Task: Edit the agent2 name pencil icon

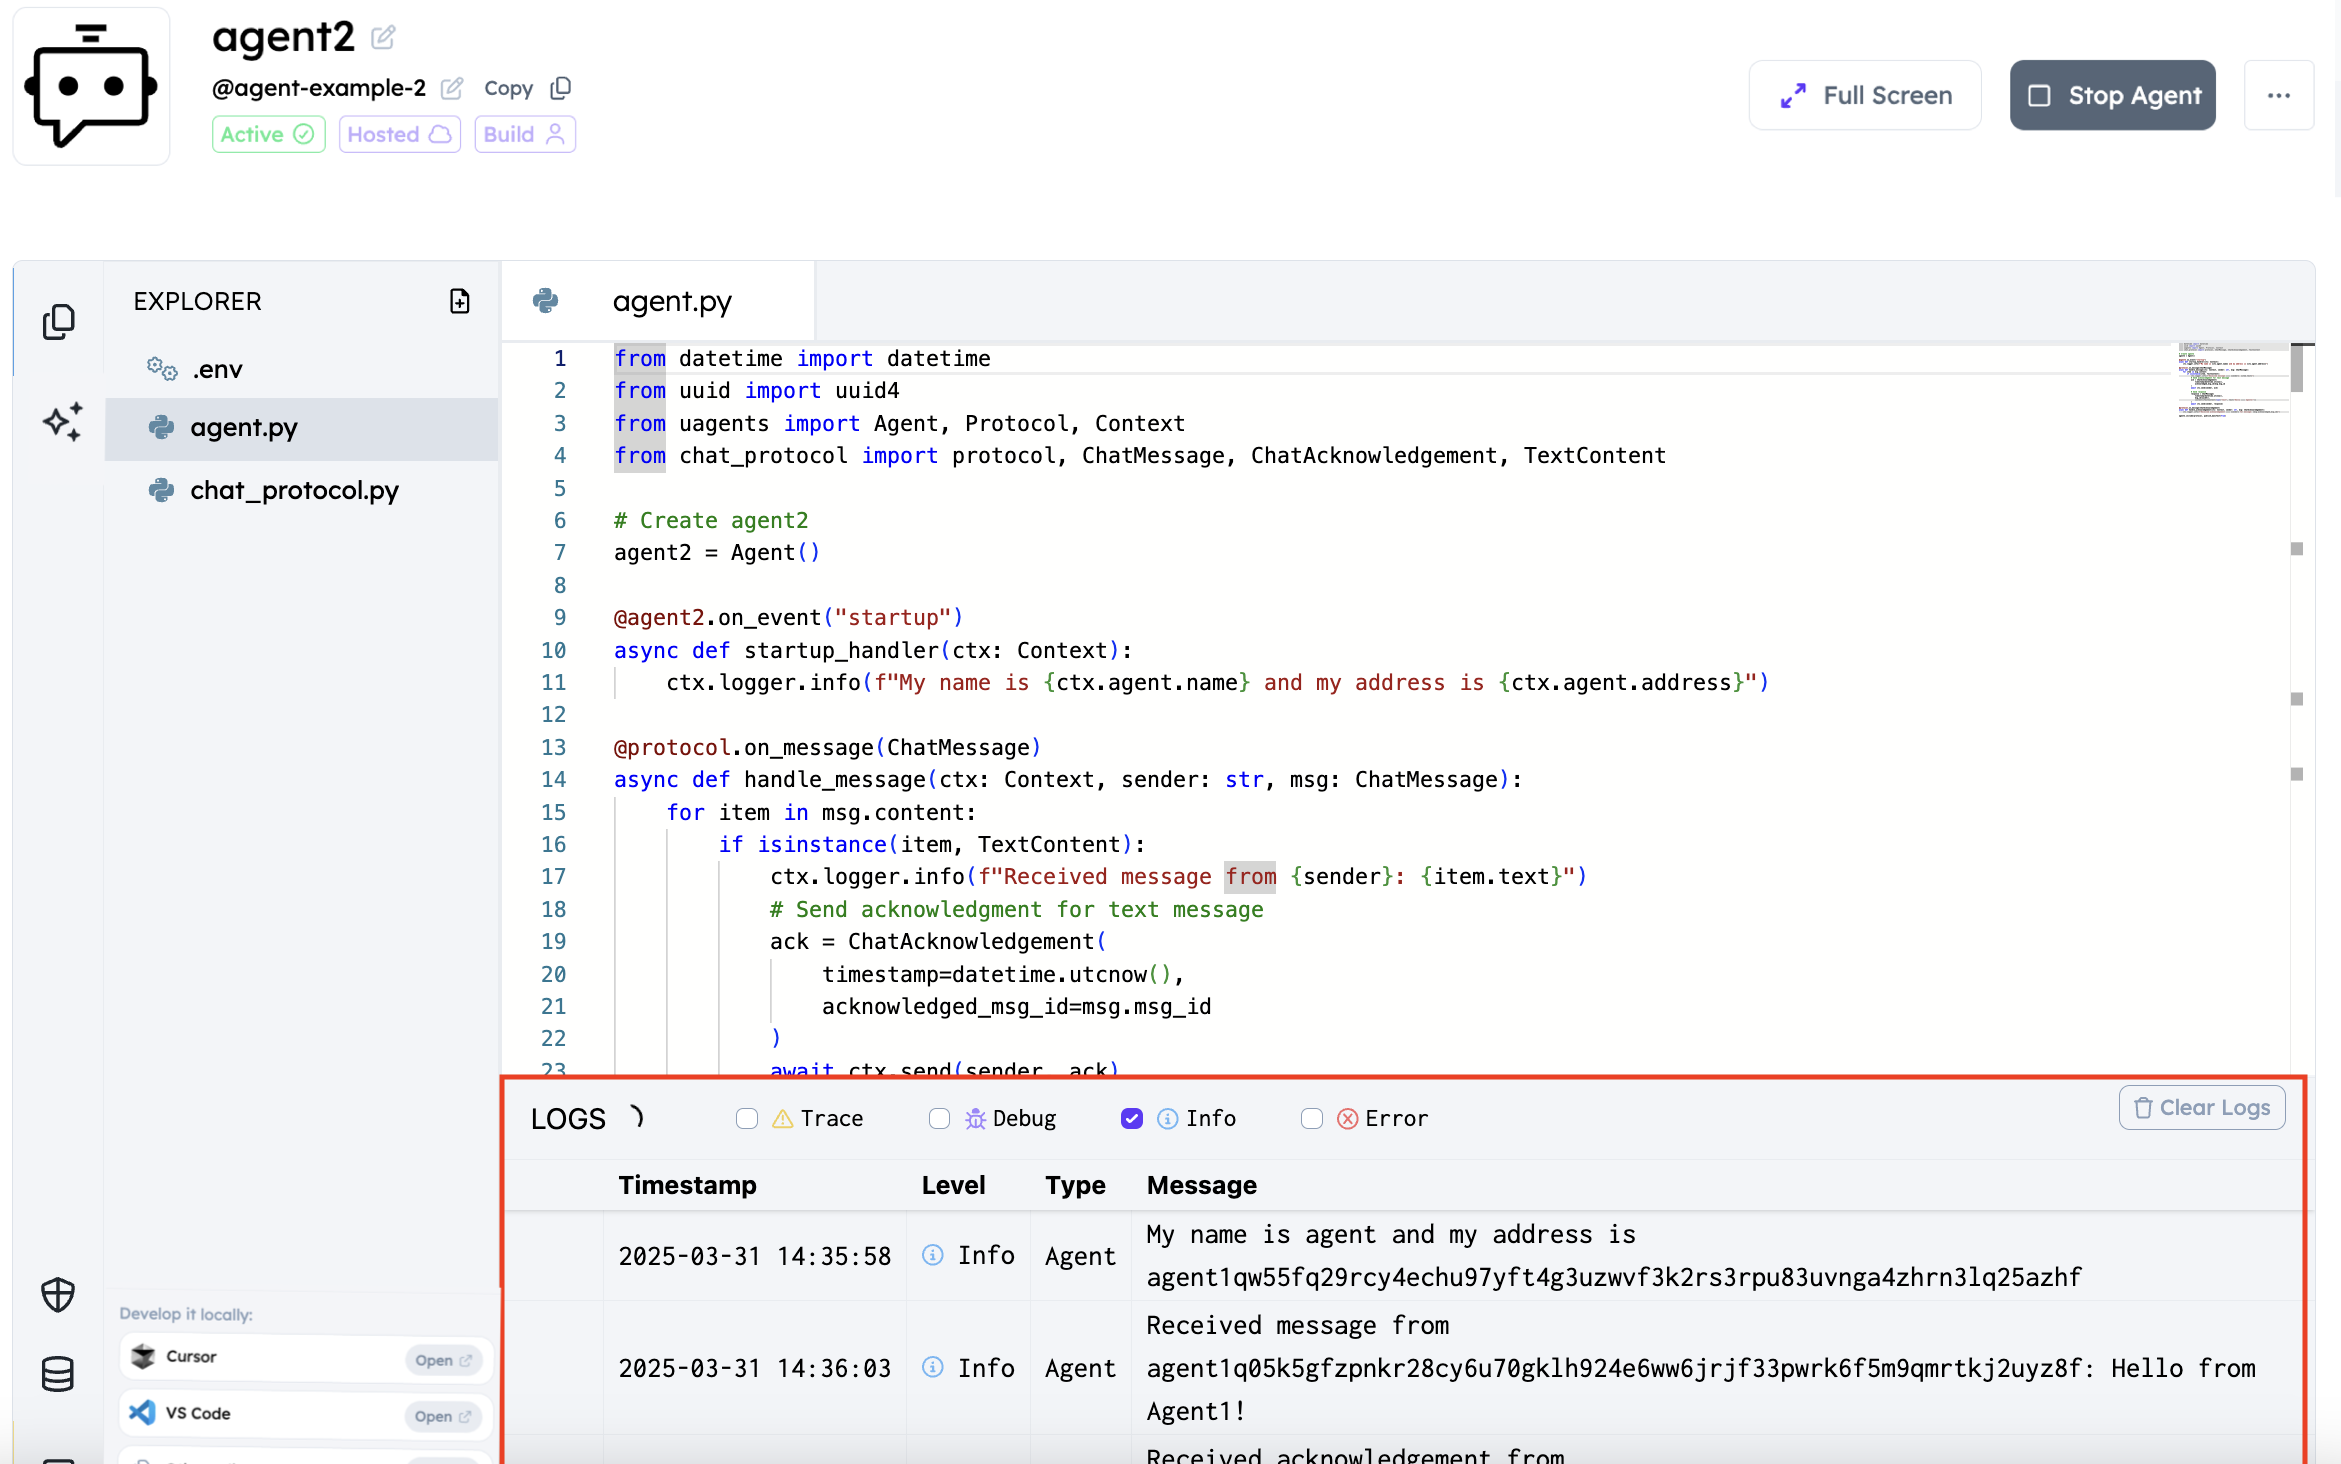Action: coord(383,38)
